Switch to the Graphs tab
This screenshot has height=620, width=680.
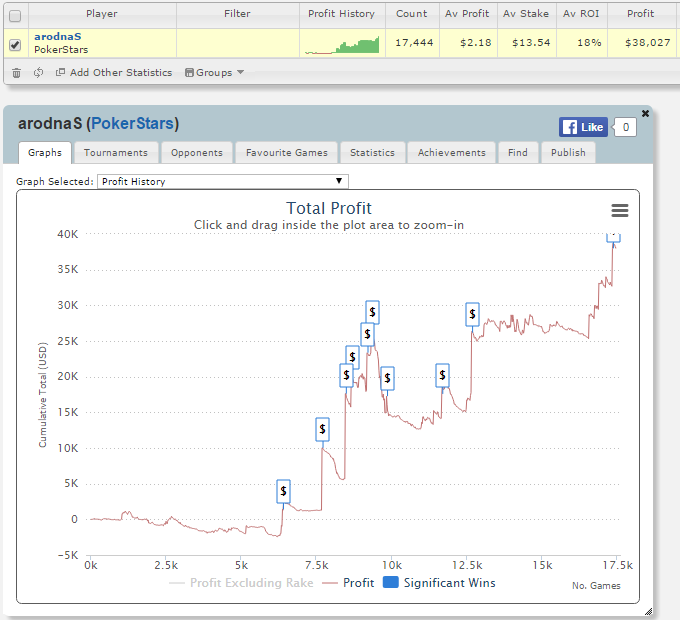[45, 153]
